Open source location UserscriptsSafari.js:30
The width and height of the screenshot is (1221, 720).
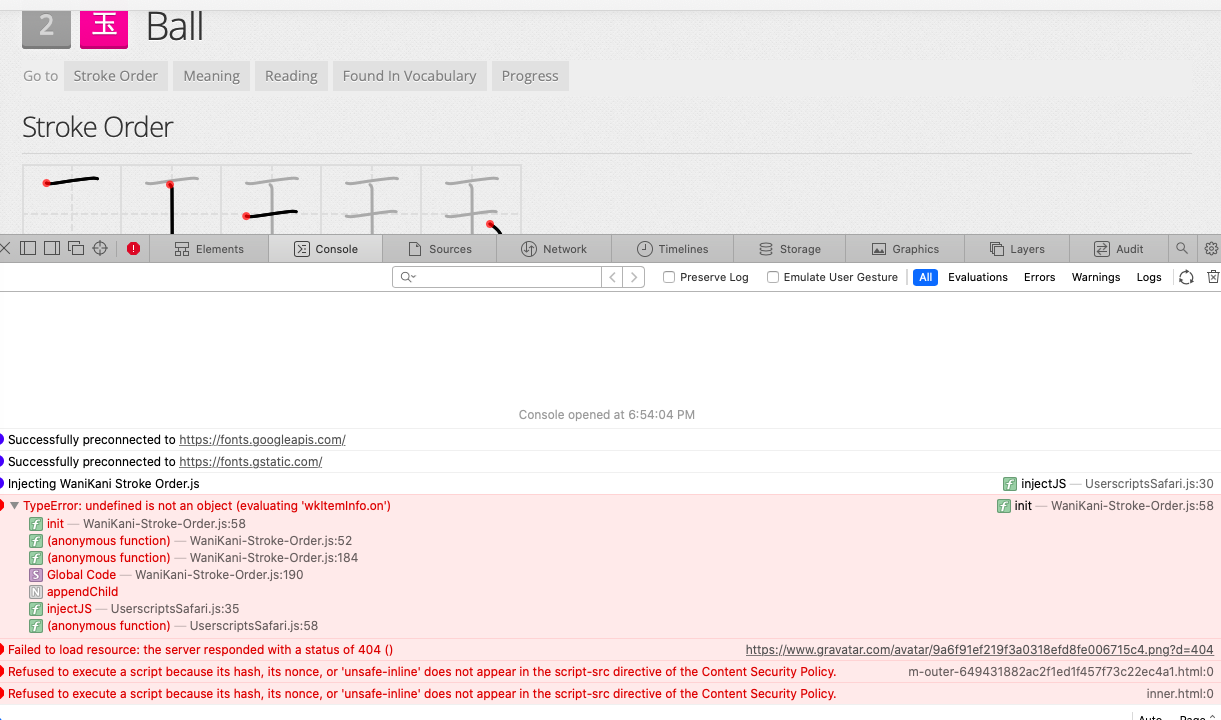coord(1149,484)
